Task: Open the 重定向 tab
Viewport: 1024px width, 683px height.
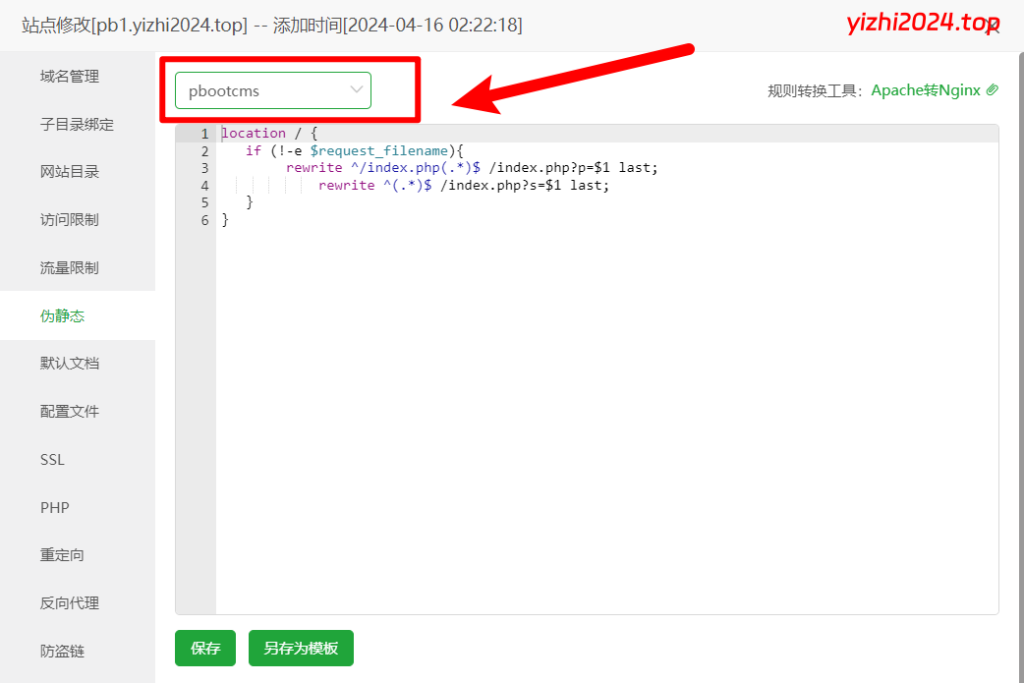Action: (63, 555)
